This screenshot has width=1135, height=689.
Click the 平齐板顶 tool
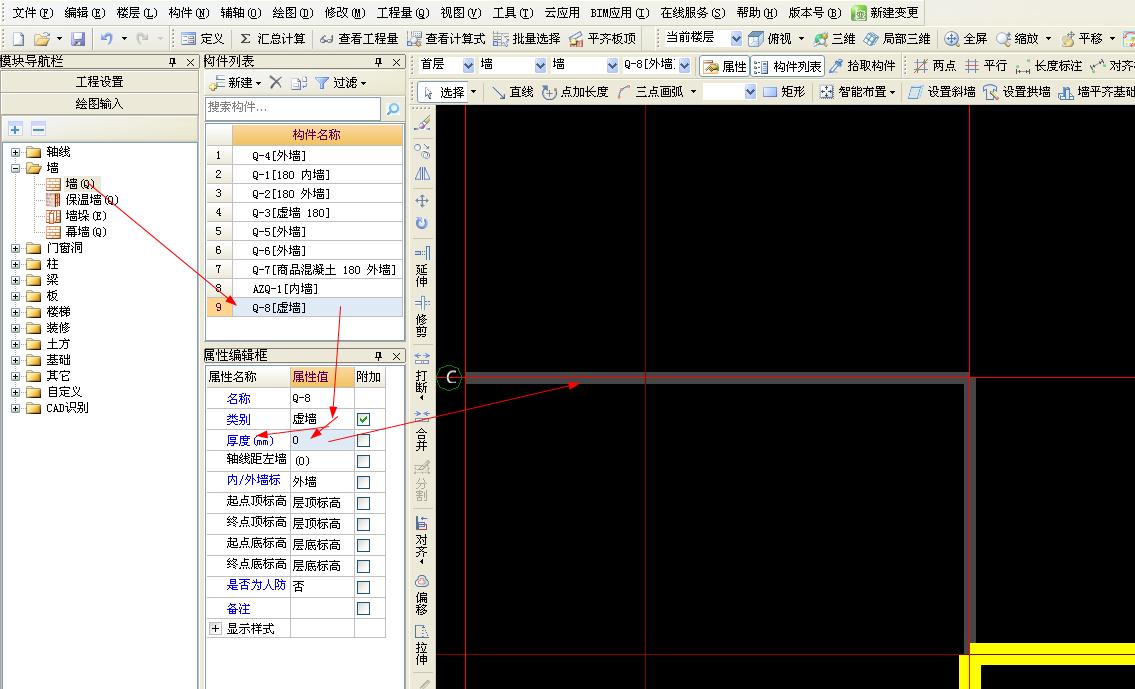pos(602,38)
